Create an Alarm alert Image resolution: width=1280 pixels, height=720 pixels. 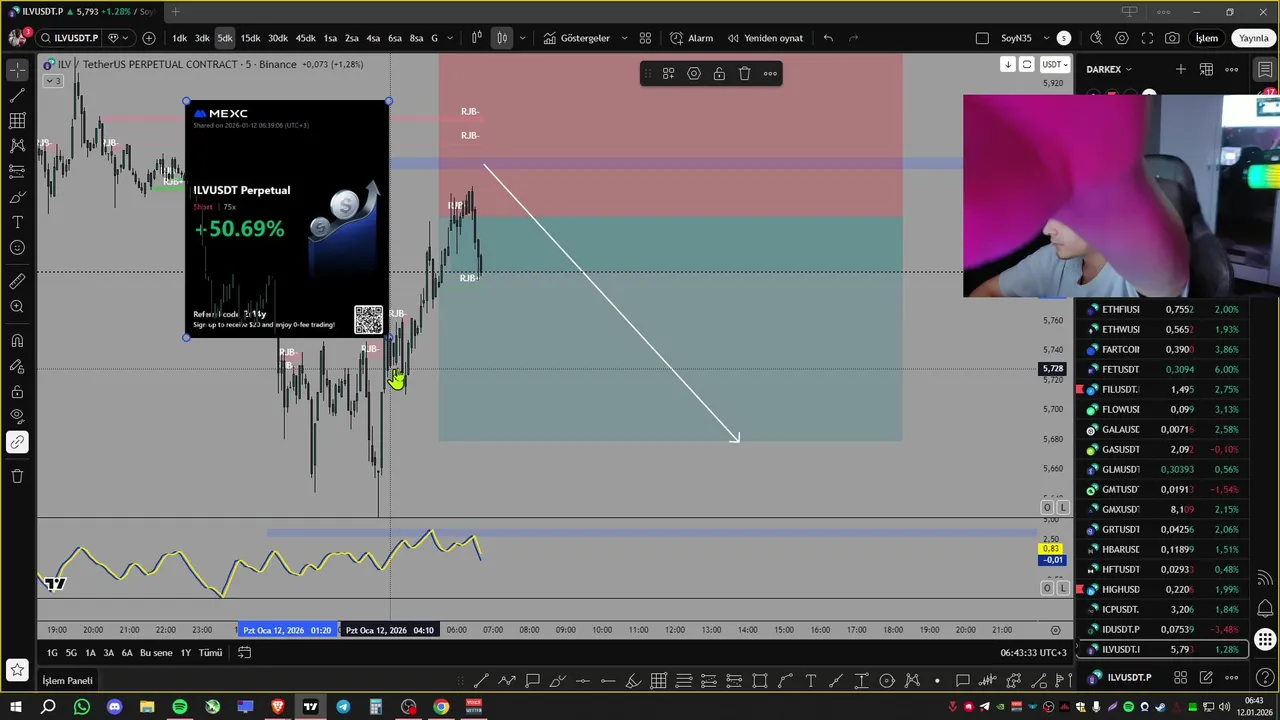pos(692,38)
